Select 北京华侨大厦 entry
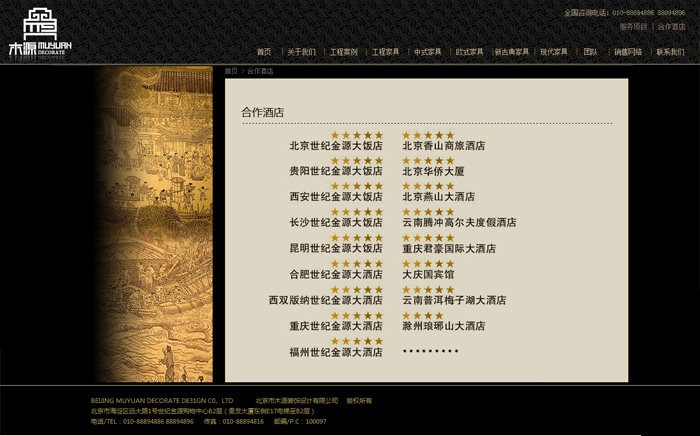 pyautogui.click(x=433, y=171)
